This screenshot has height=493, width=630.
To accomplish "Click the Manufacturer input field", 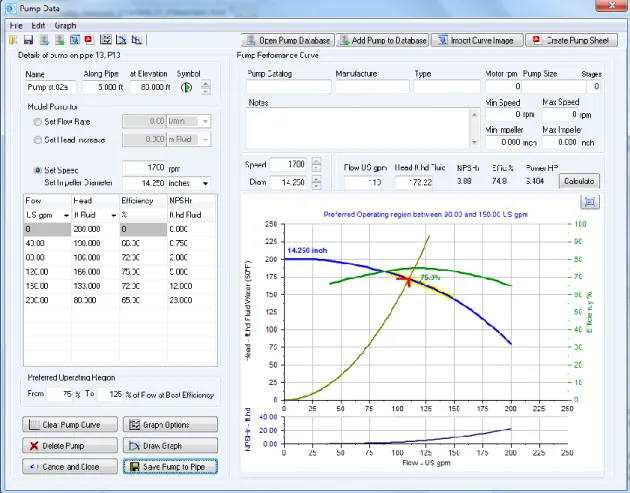I will click(372, 87).
